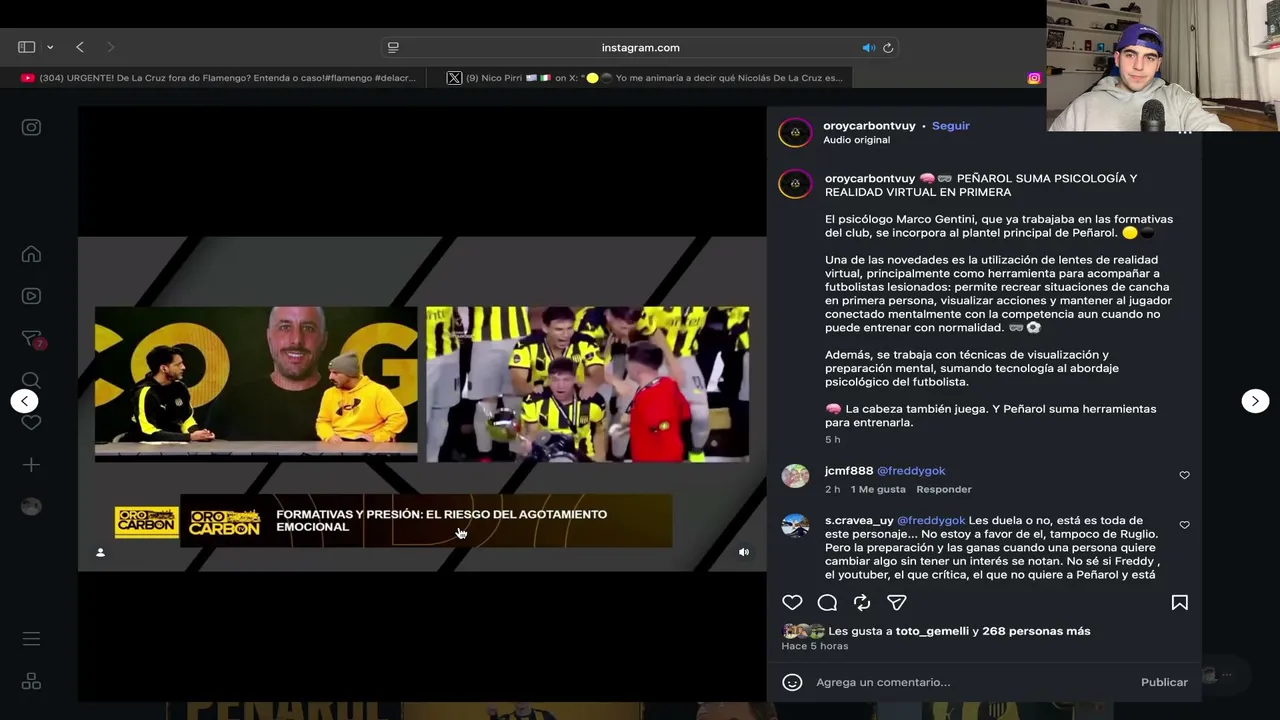Go back with the browser back arrow

click(80, 47)
